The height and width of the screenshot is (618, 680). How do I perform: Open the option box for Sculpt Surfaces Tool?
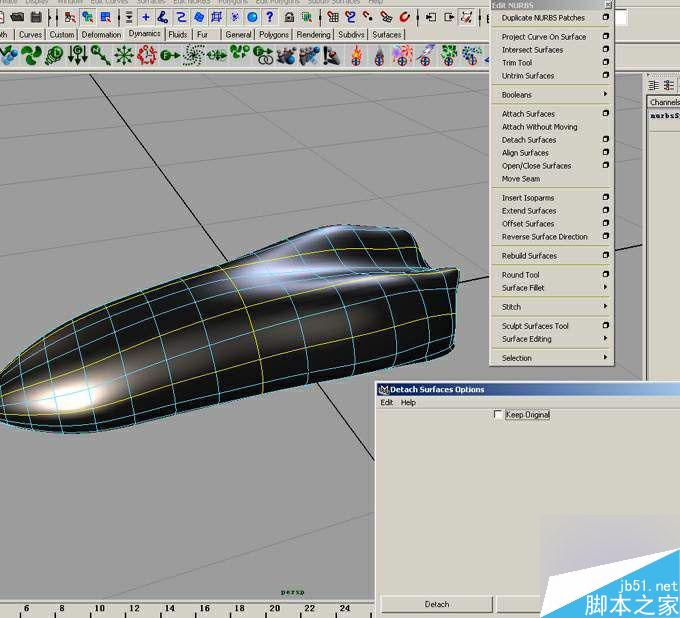click(606, 325)
